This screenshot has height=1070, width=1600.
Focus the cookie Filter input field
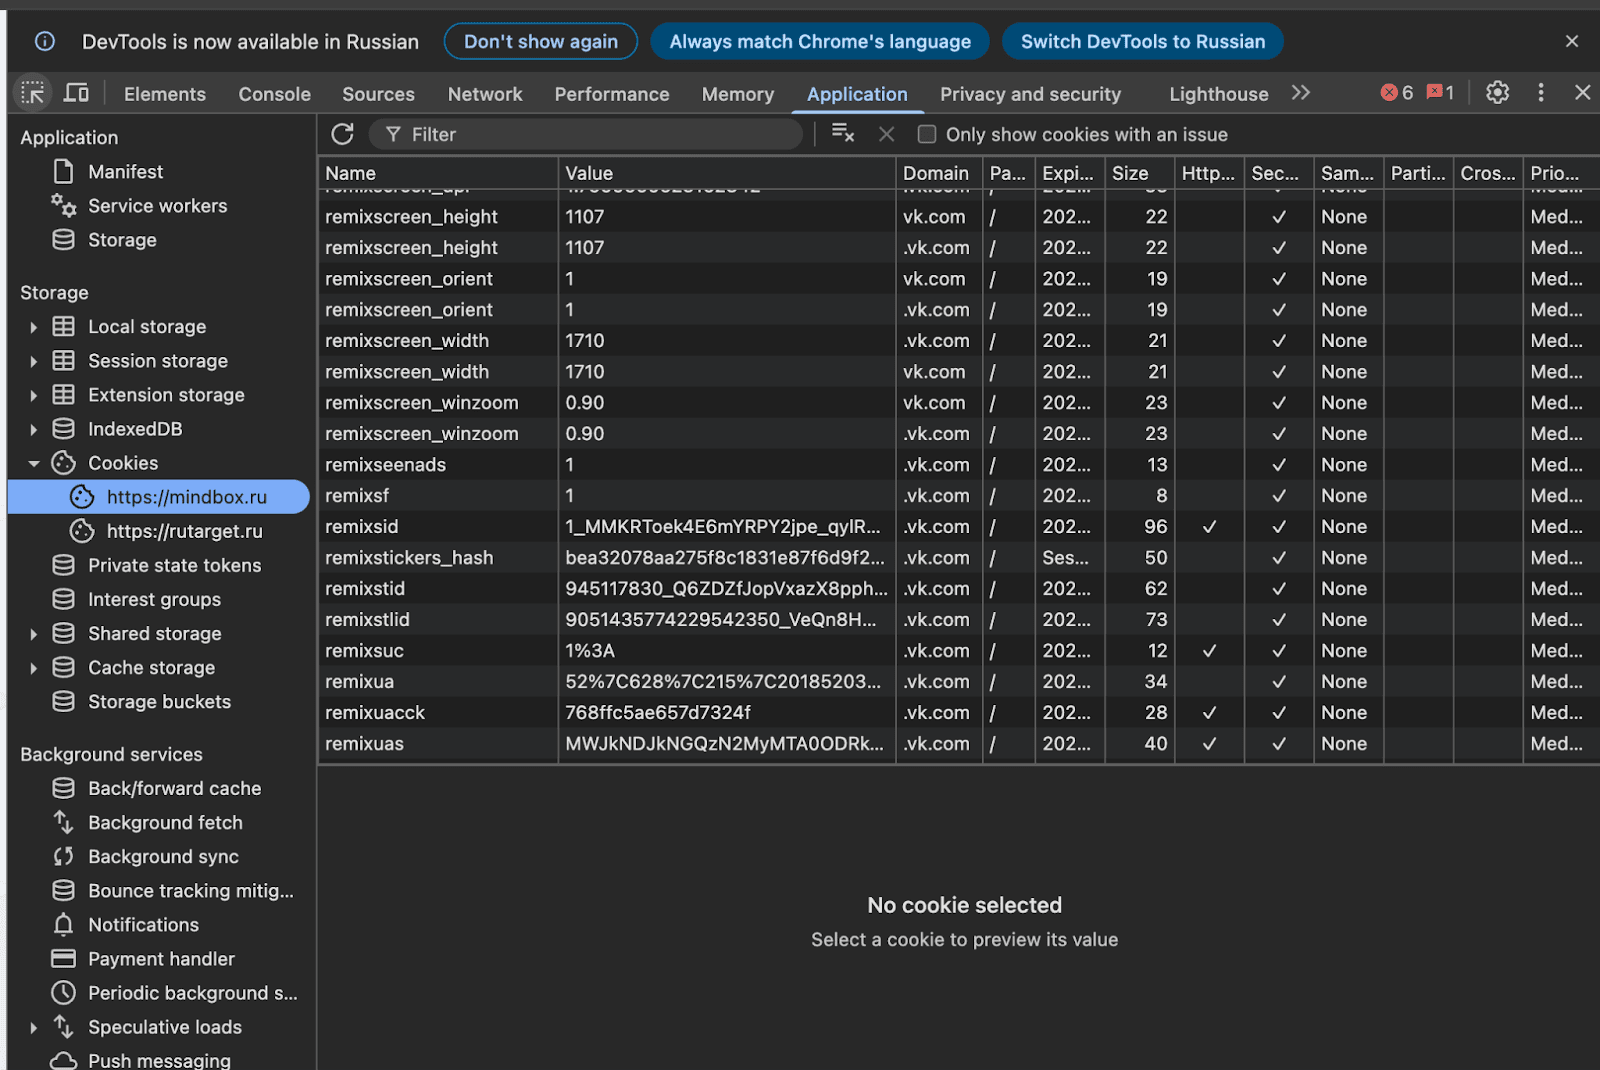(x=586, y=134)
